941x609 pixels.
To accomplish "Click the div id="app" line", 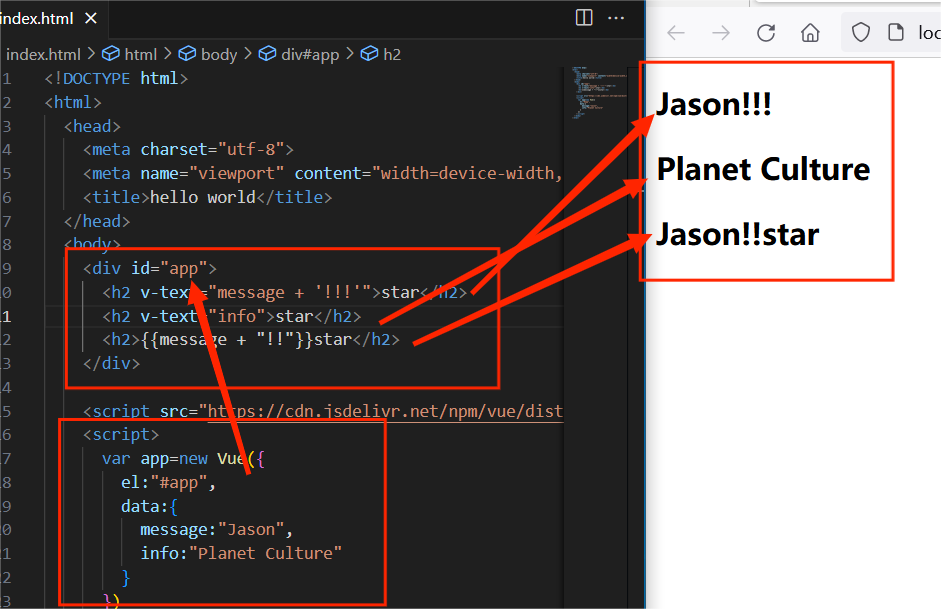I will [150, 268].
